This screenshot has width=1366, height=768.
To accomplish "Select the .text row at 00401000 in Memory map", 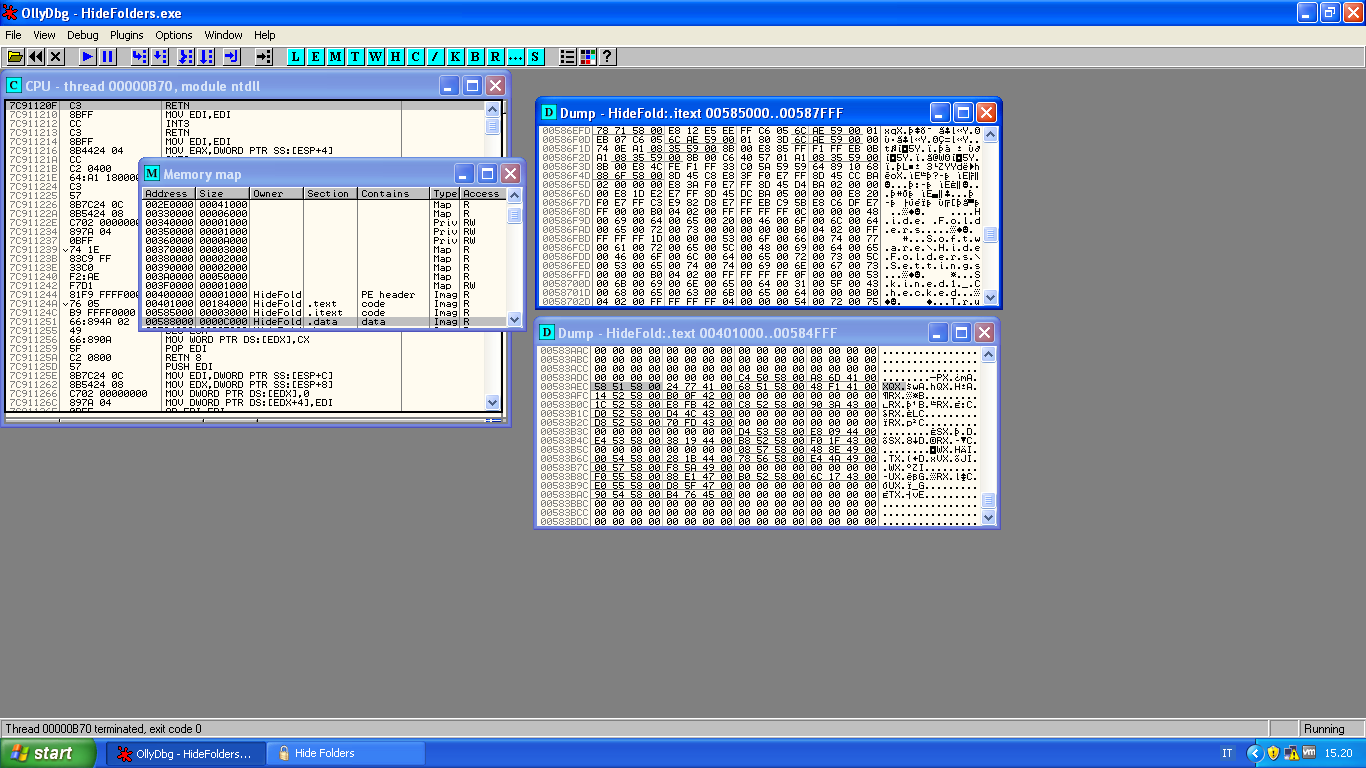I will click(324, 304).
